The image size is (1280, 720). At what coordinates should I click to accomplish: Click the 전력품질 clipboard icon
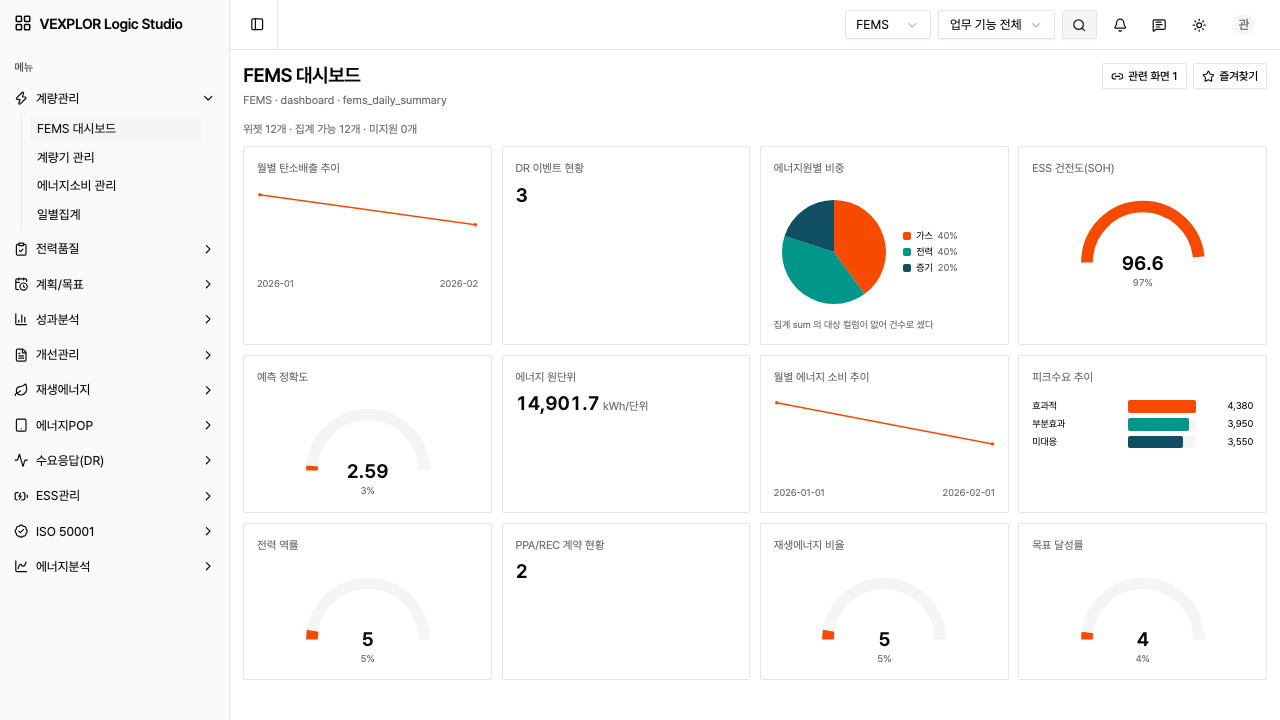[21, 249]
